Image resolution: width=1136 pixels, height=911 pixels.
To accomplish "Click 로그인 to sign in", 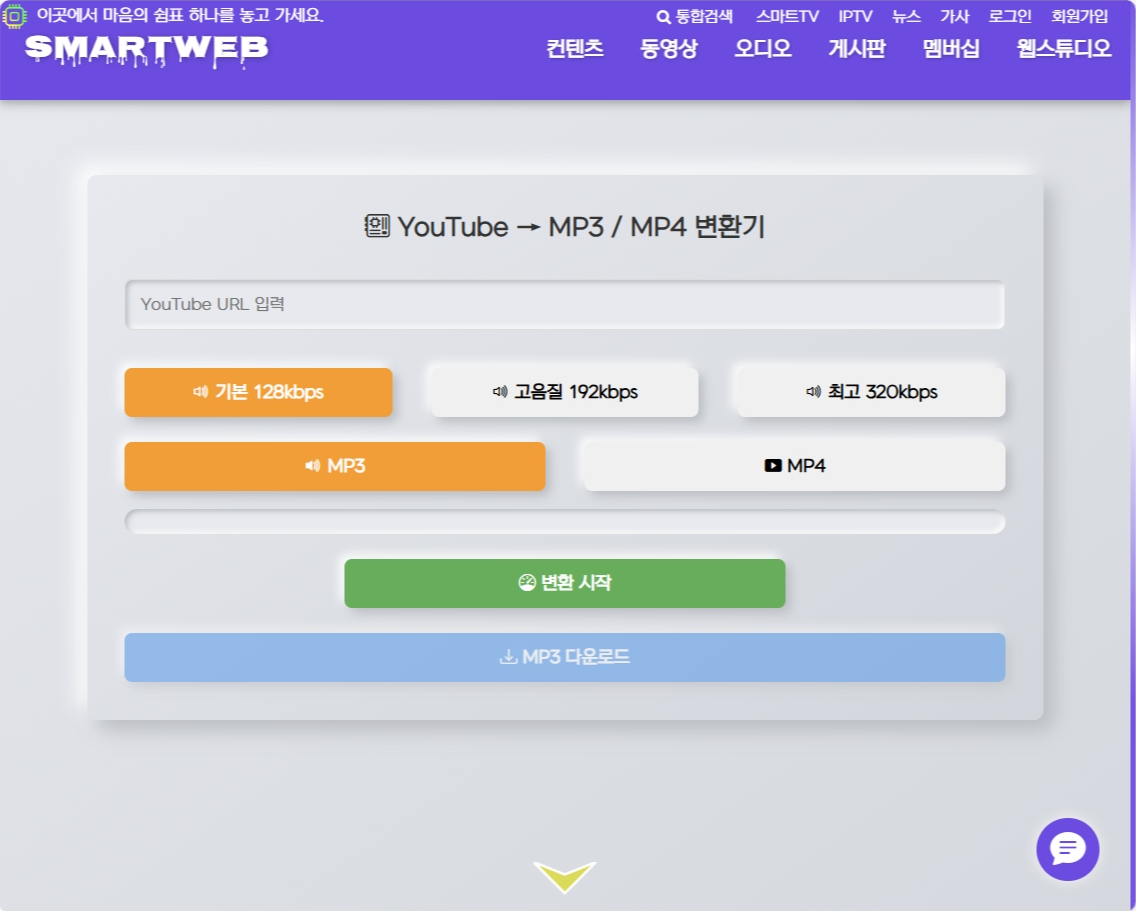I will pos(1010,16).
